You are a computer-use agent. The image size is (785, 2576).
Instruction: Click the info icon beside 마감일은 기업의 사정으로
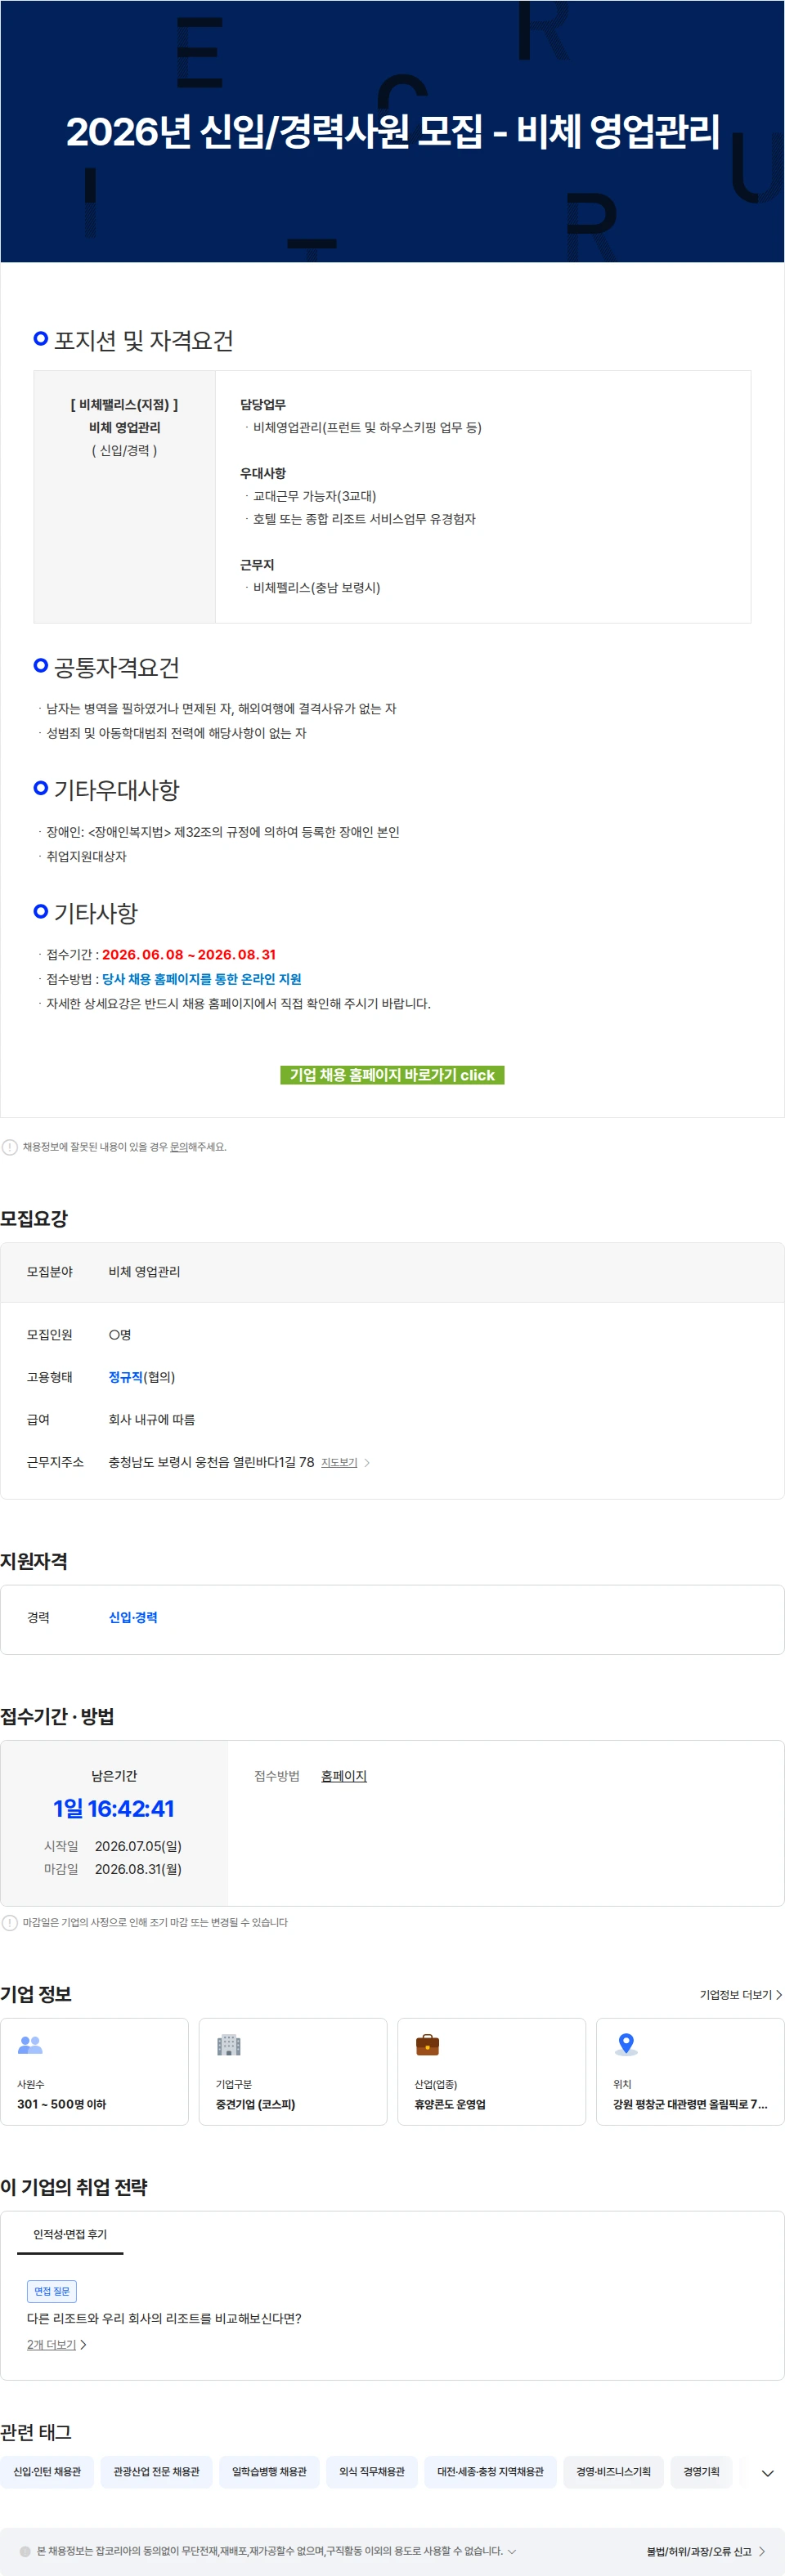coord(10,1922)
